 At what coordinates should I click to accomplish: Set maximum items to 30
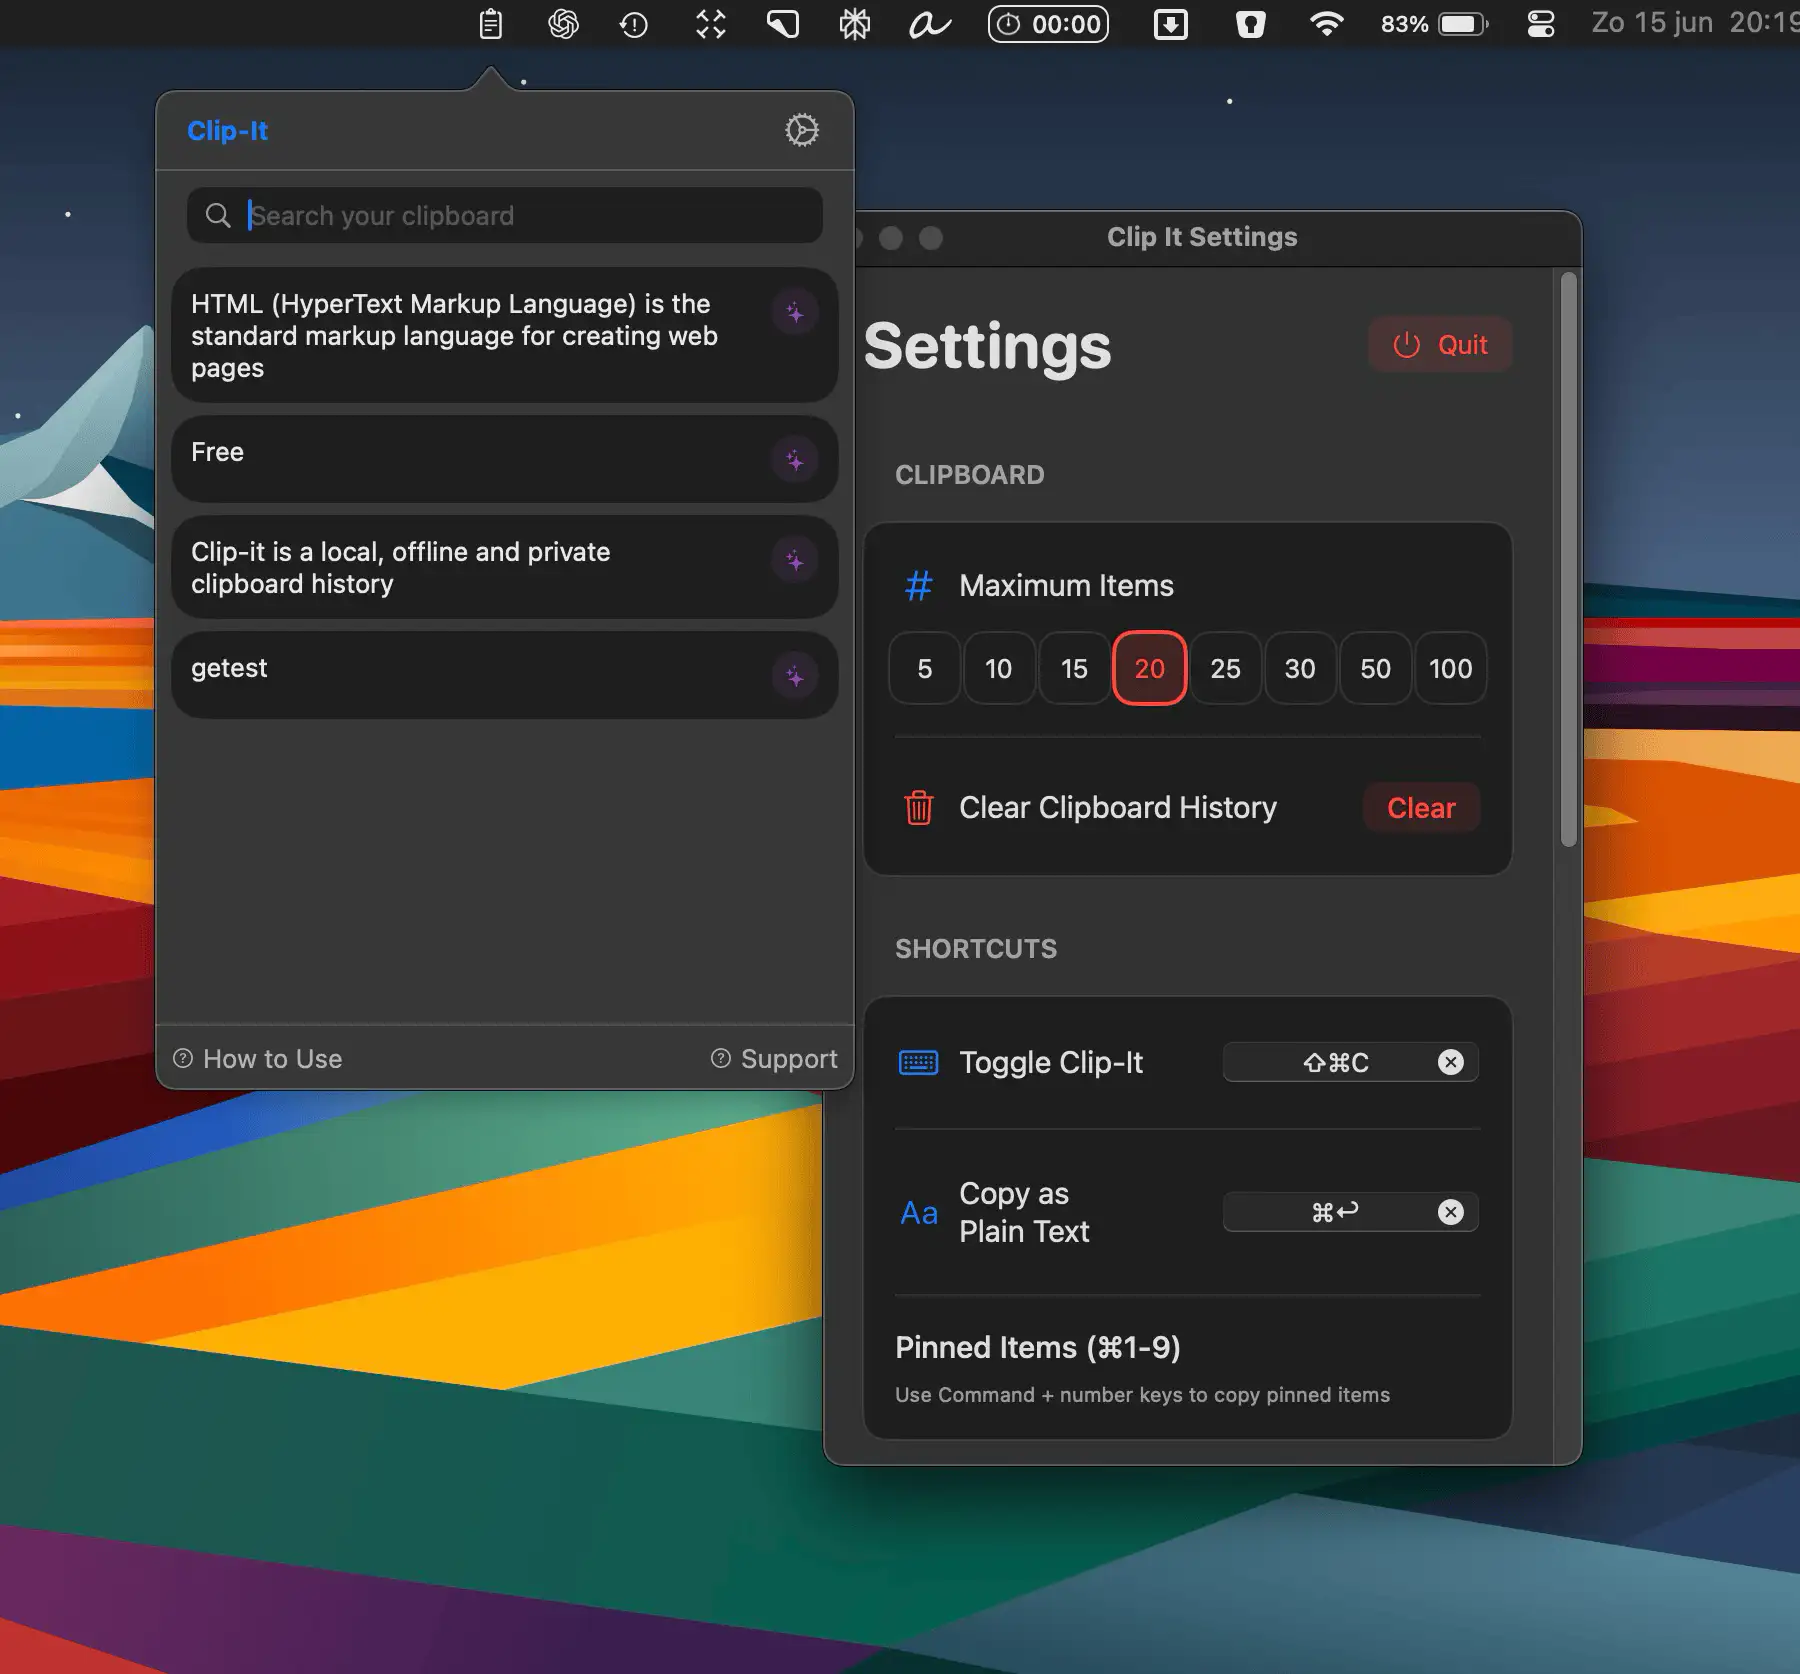(x=1300, y=668)
